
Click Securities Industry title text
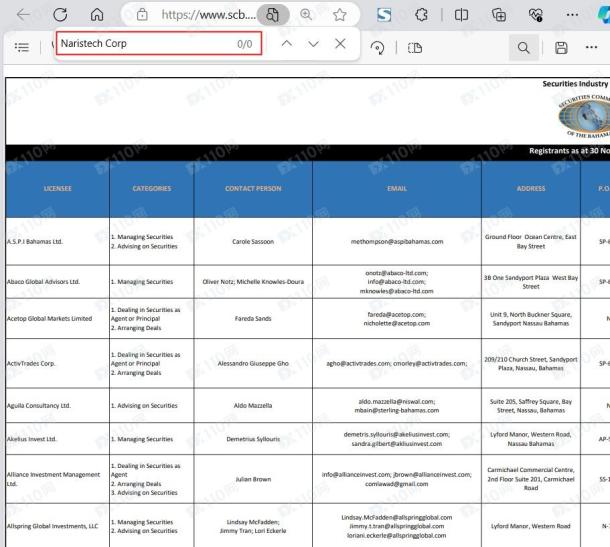(x=575, y=84)
